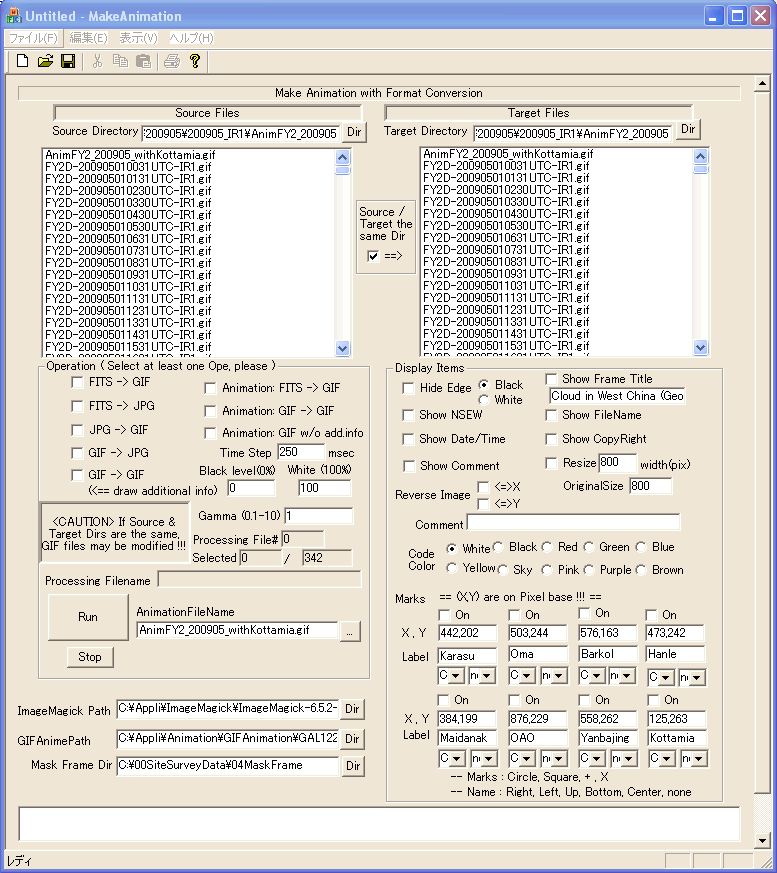Enable the FITS -> GIF checkbox
Screen dimensions: 777x873
point(78,382)
